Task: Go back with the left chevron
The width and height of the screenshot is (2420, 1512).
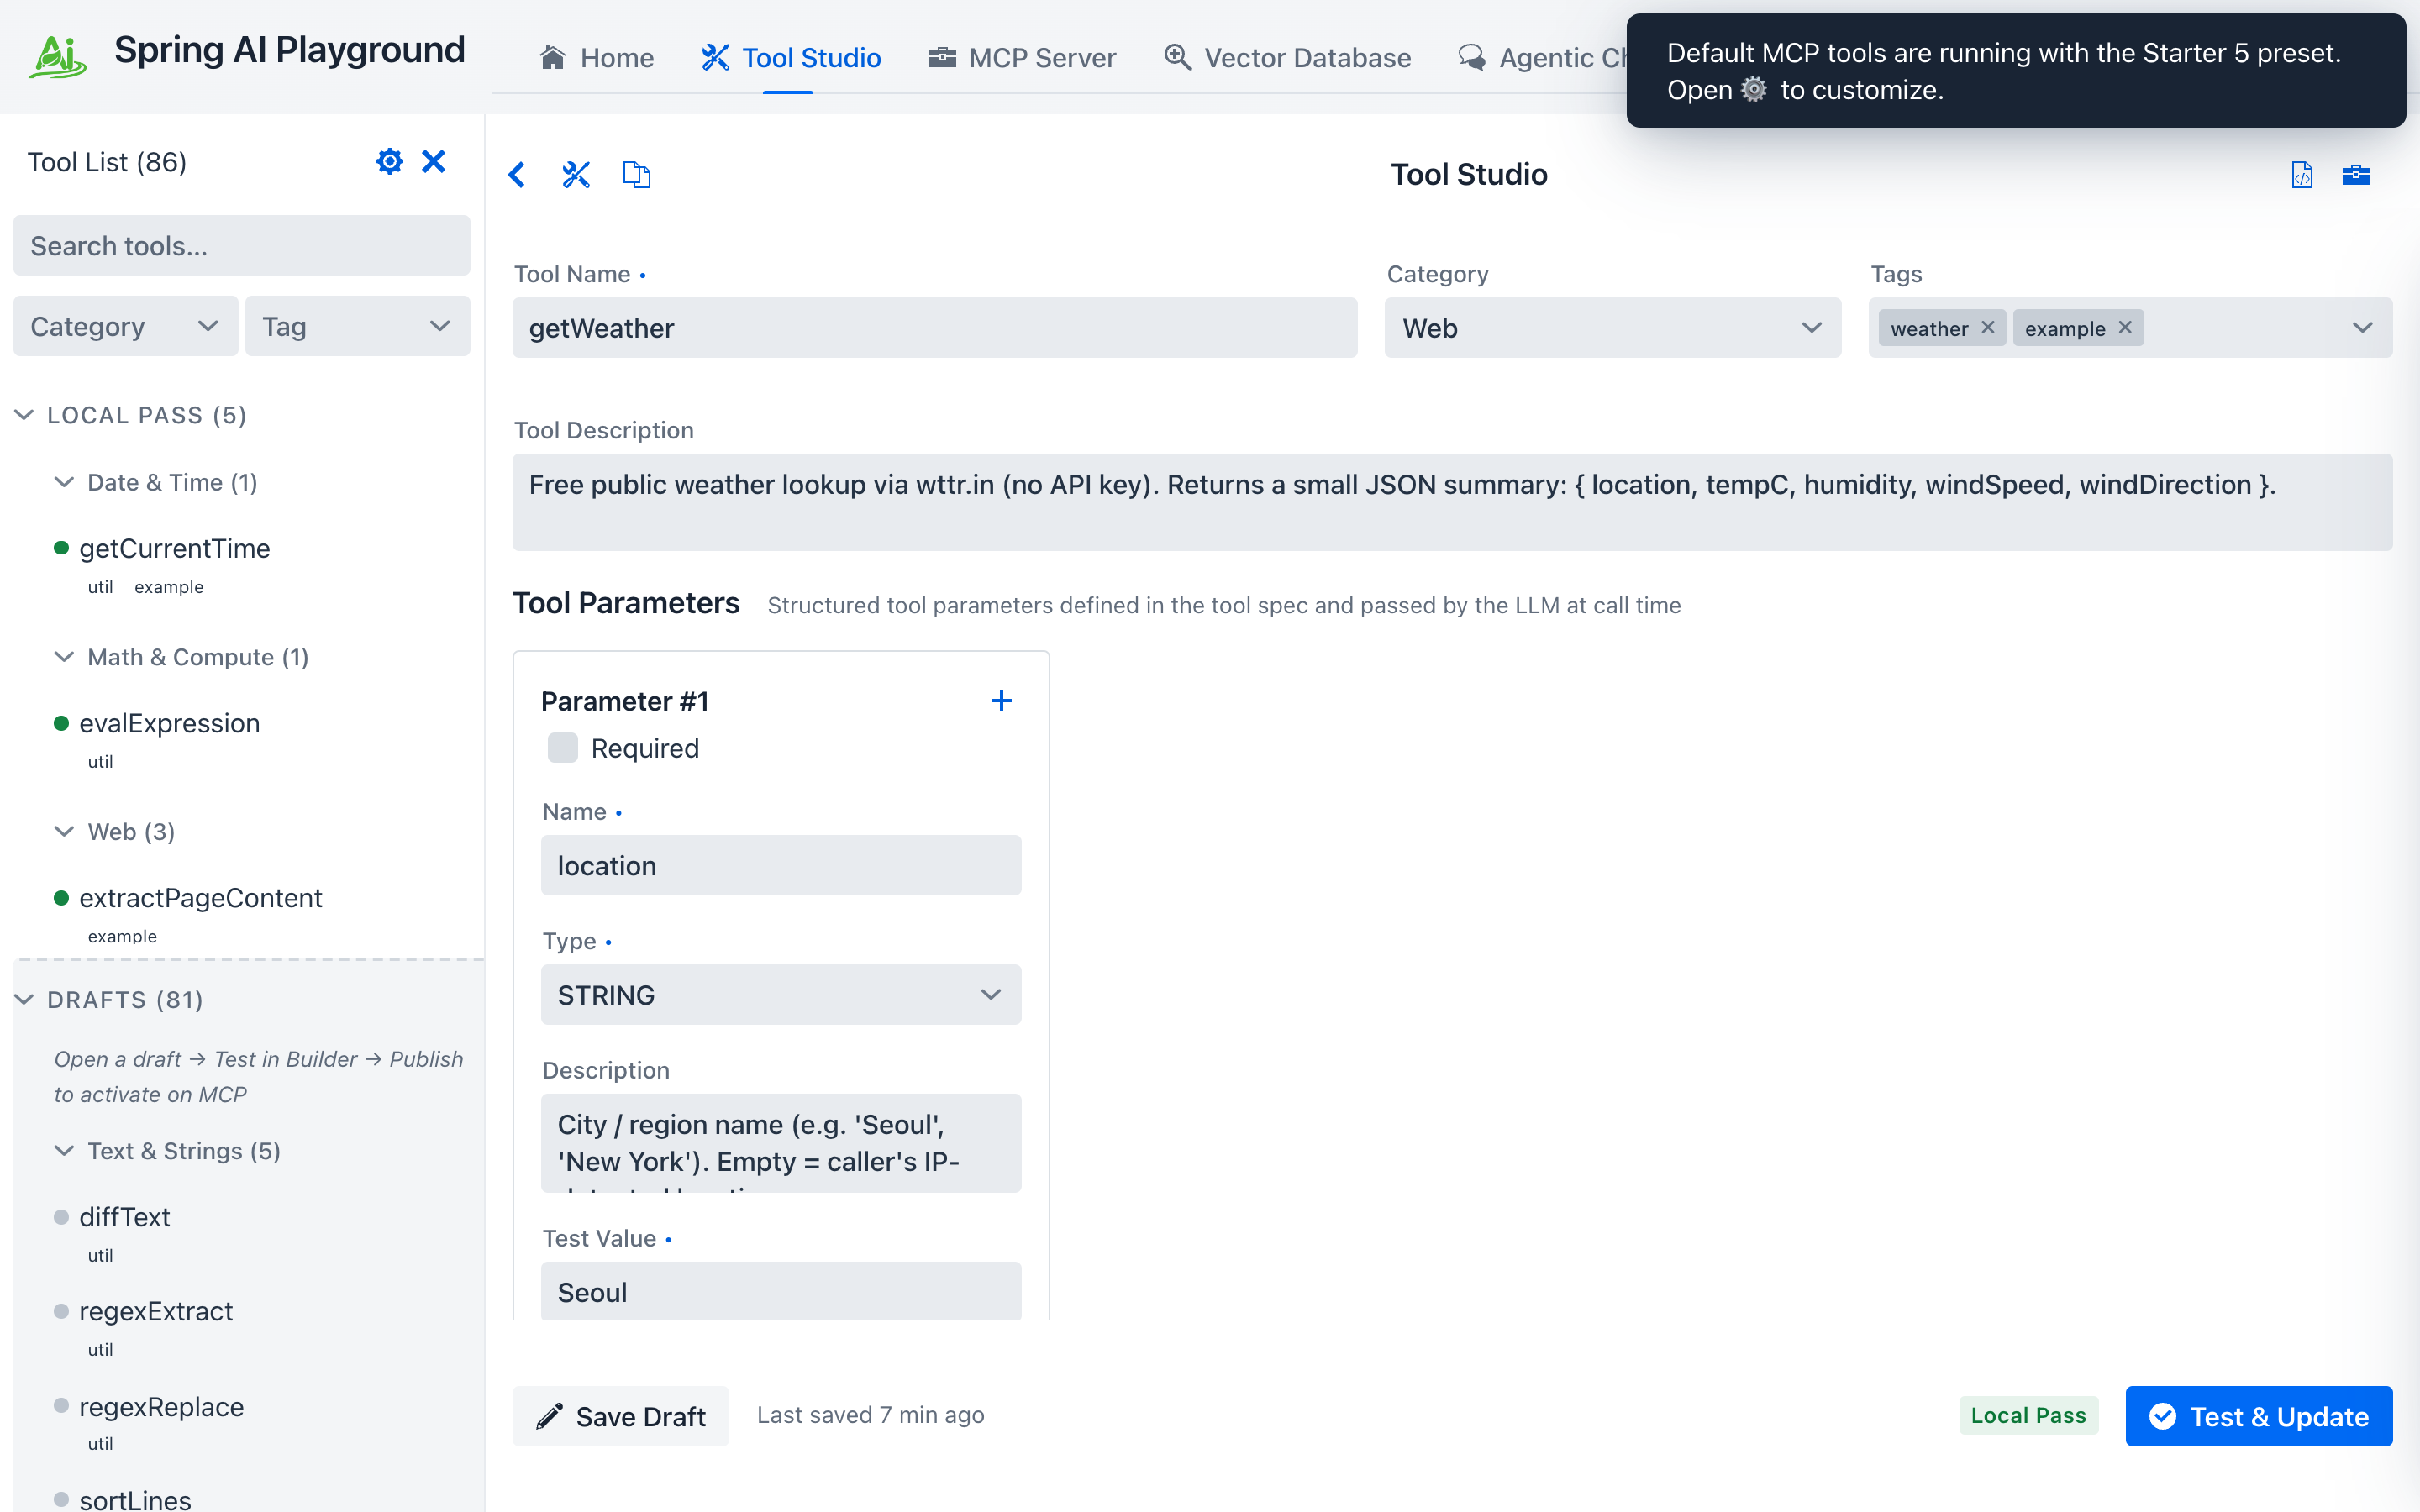Action: point(517,175)
